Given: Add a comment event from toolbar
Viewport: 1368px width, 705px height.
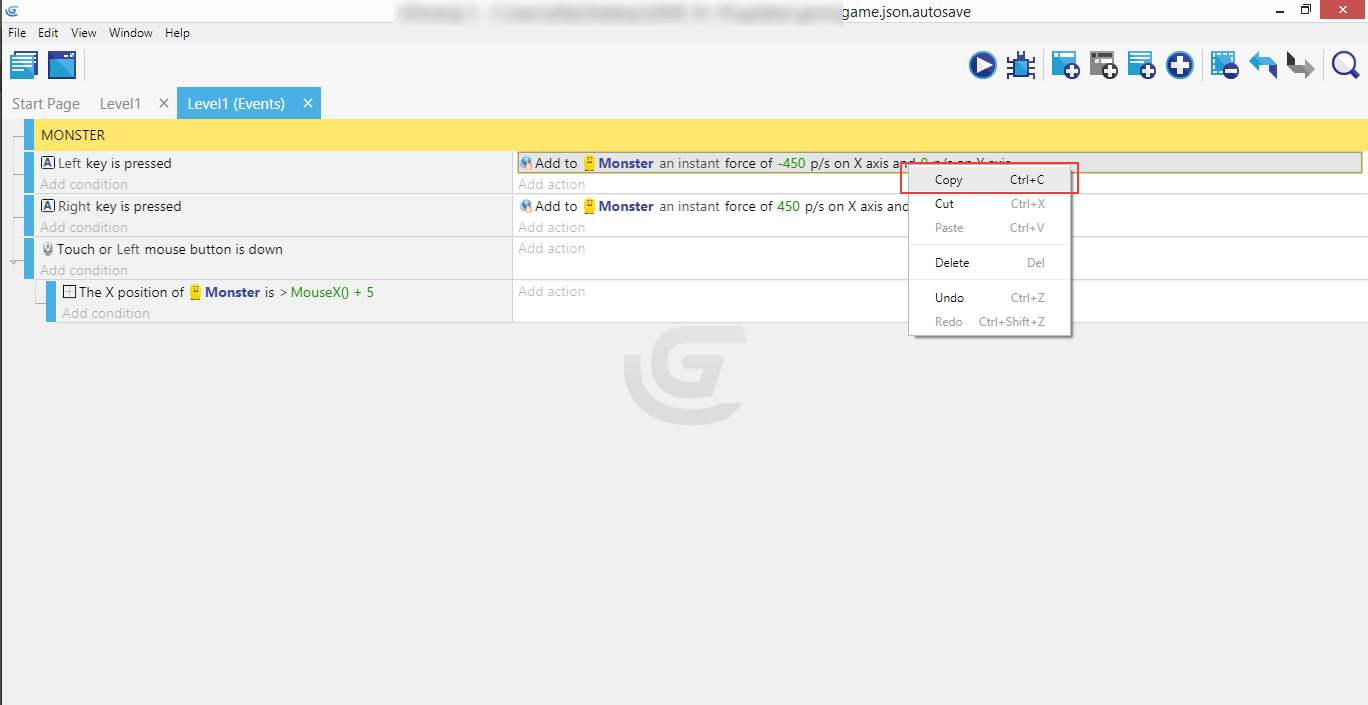Looking at the screenshot, I should point(1141,66).
